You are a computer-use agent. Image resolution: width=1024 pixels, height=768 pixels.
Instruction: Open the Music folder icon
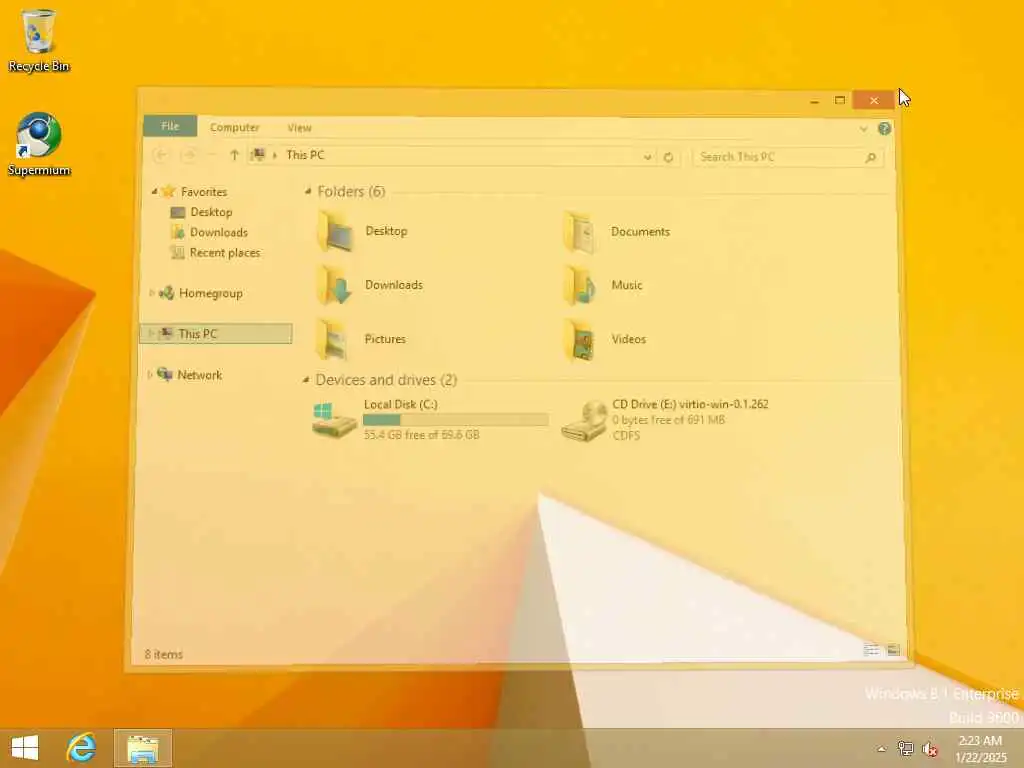tap(580, 285)
